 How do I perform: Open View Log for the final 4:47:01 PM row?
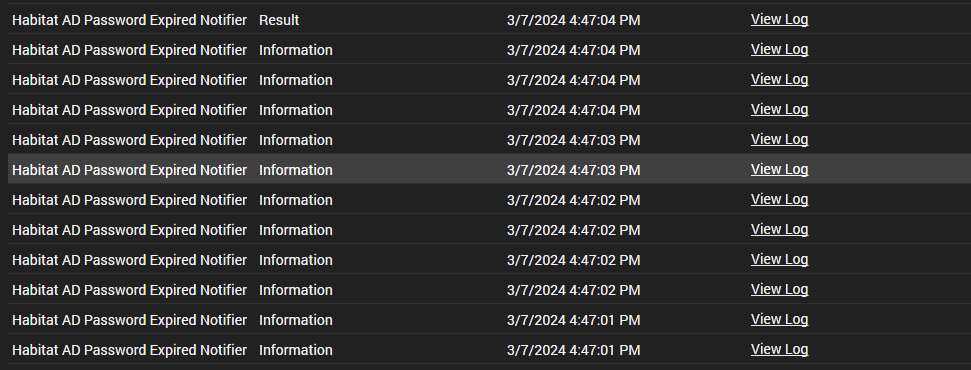tap(779, 350)
